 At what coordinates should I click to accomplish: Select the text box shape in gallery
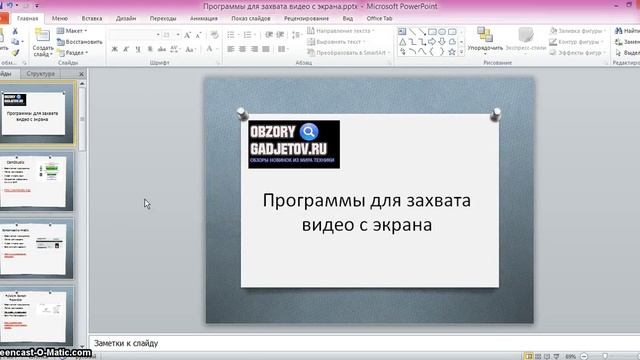tap(402, 31)
